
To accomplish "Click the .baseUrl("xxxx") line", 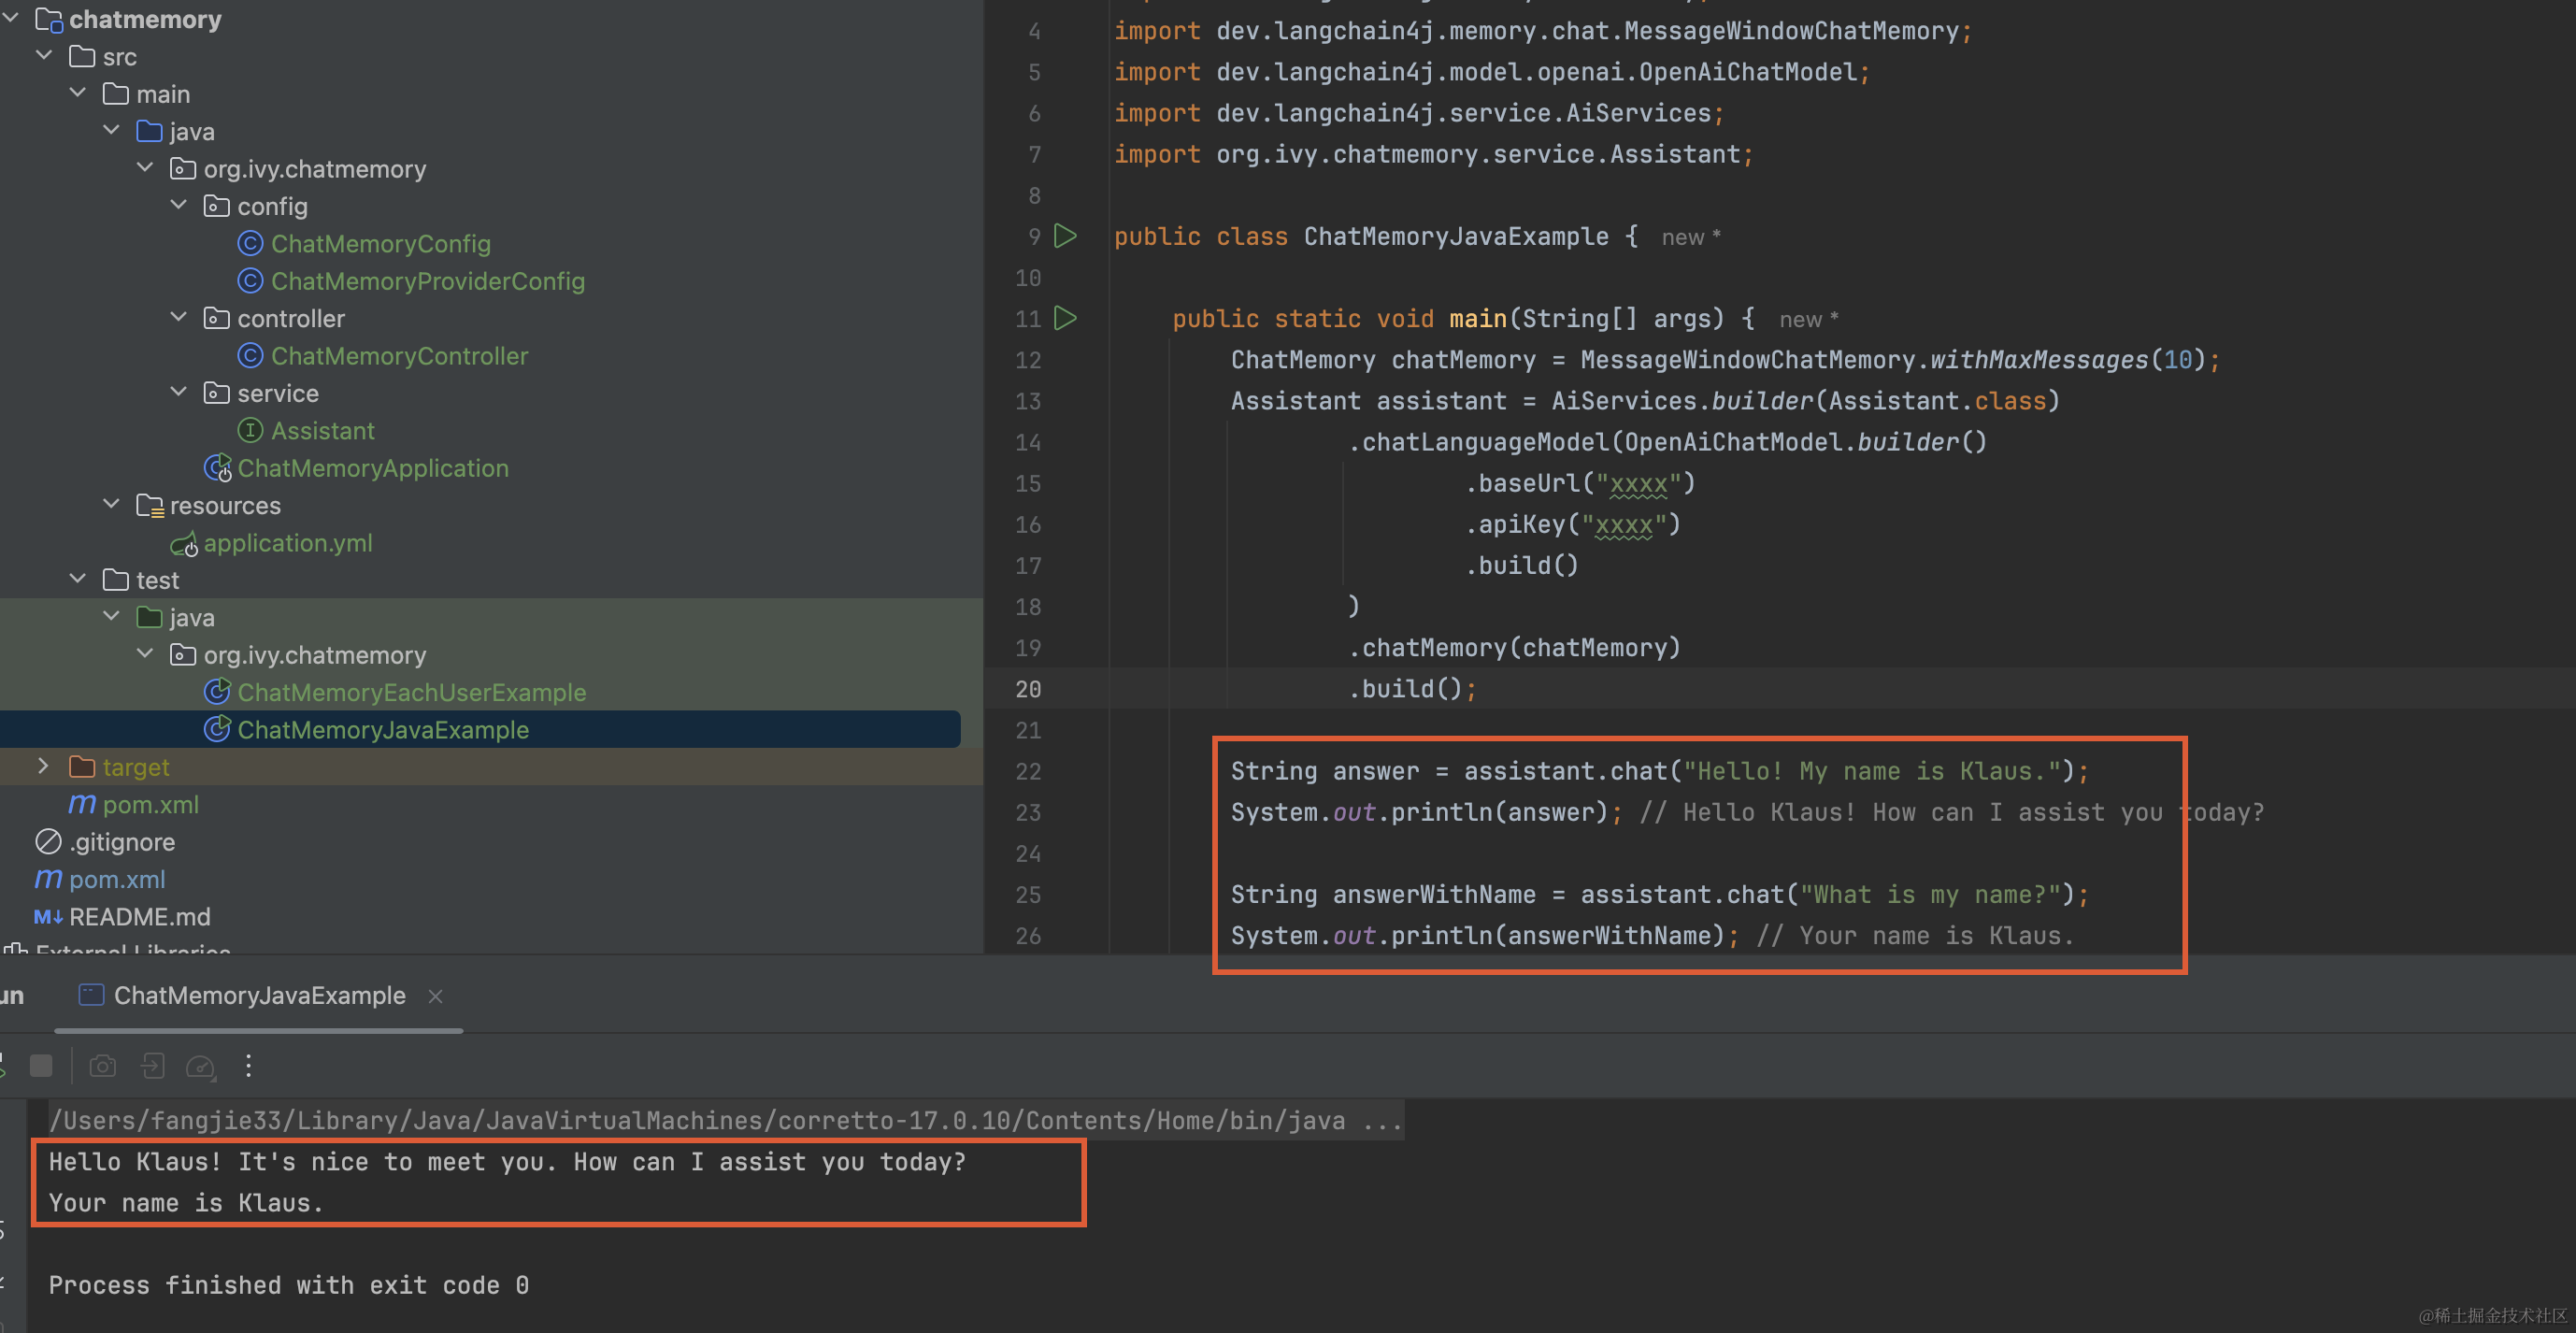I will click(1580, 484).
